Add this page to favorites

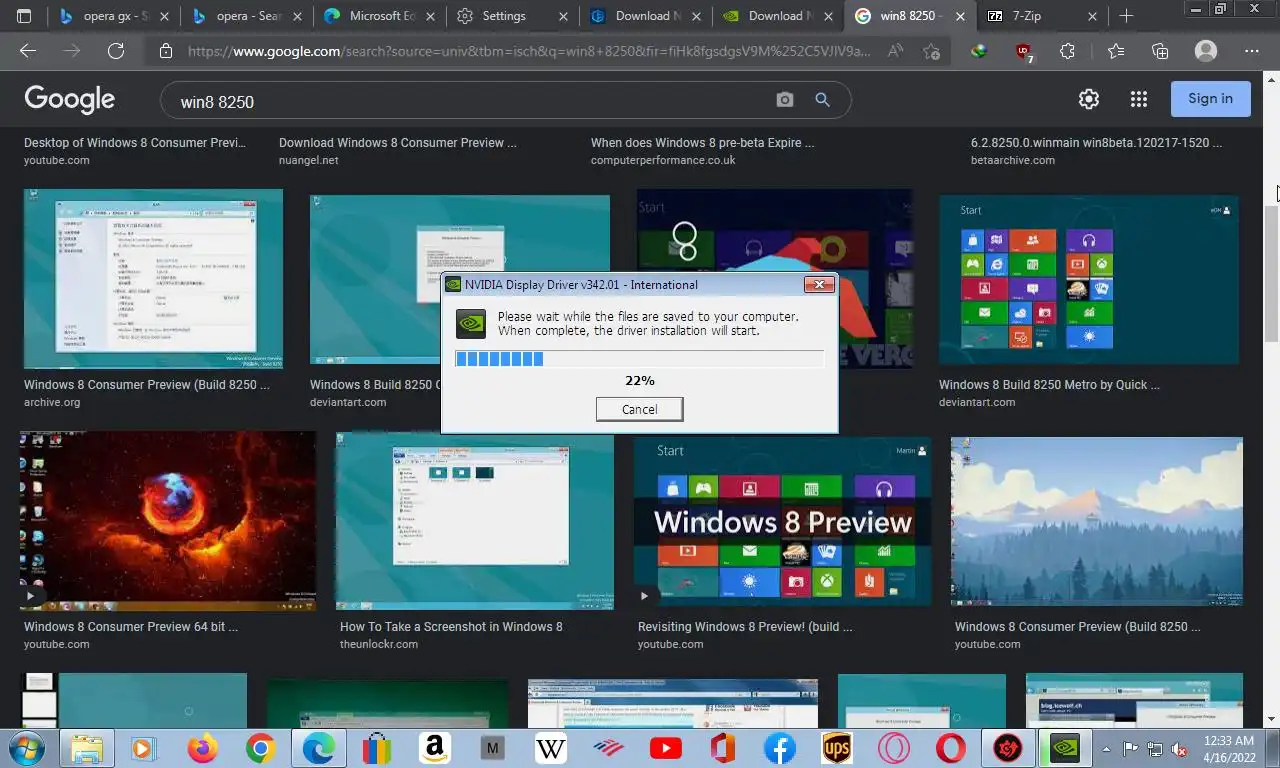(x=932, y=51)
